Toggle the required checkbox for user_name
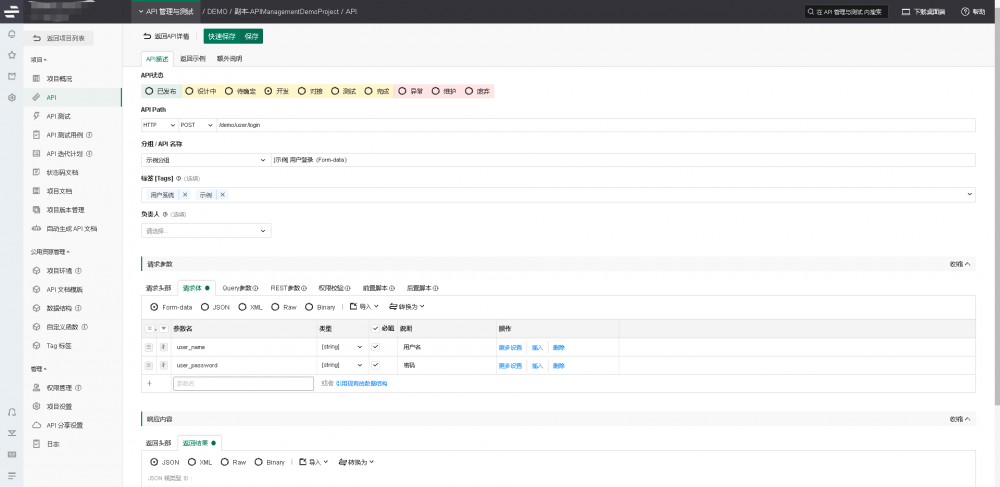 [x=375, y=347]
